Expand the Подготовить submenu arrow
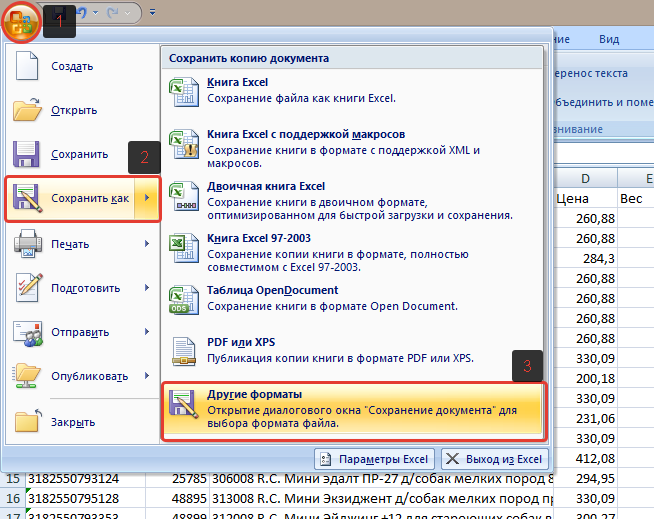 [147, 287]
